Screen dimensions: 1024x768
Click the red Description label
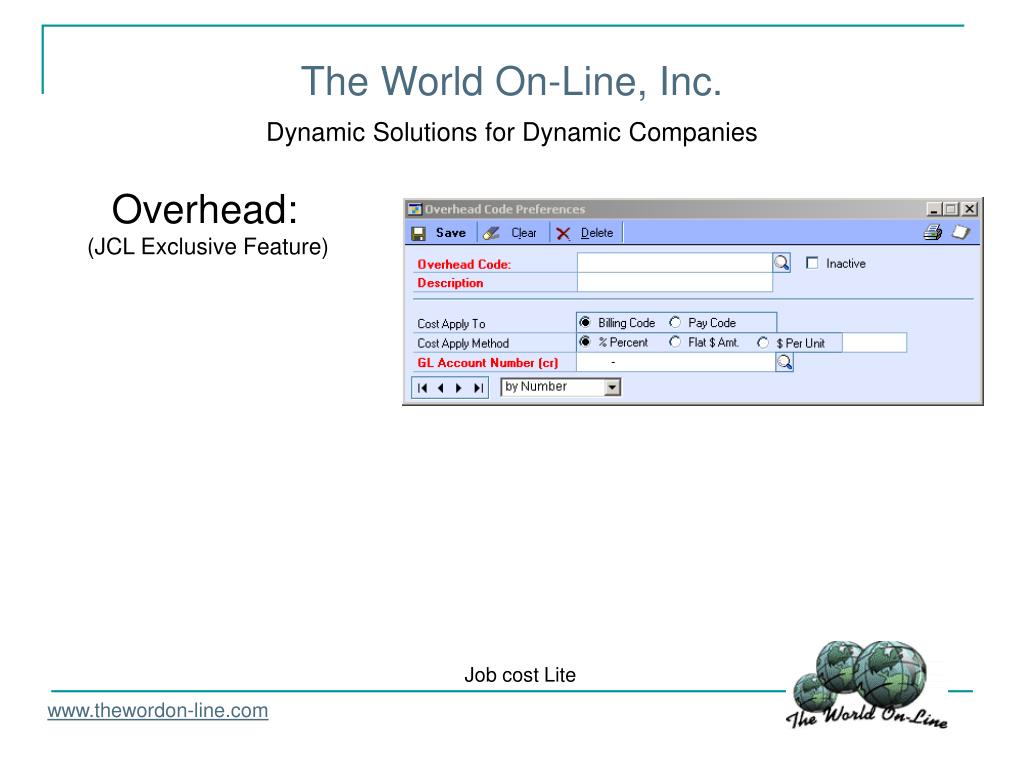pyautogui.click(x=450, y=283)
